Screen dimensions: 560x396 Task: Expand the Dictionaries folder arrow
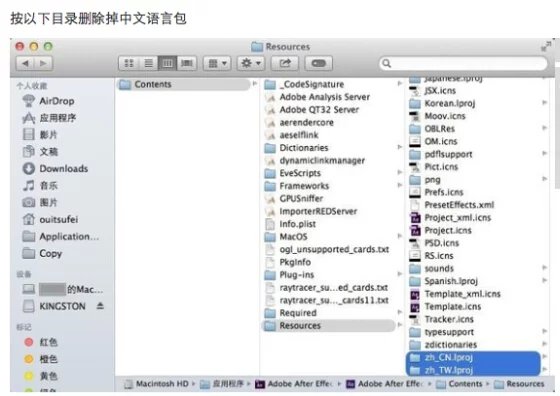(400, 147)
